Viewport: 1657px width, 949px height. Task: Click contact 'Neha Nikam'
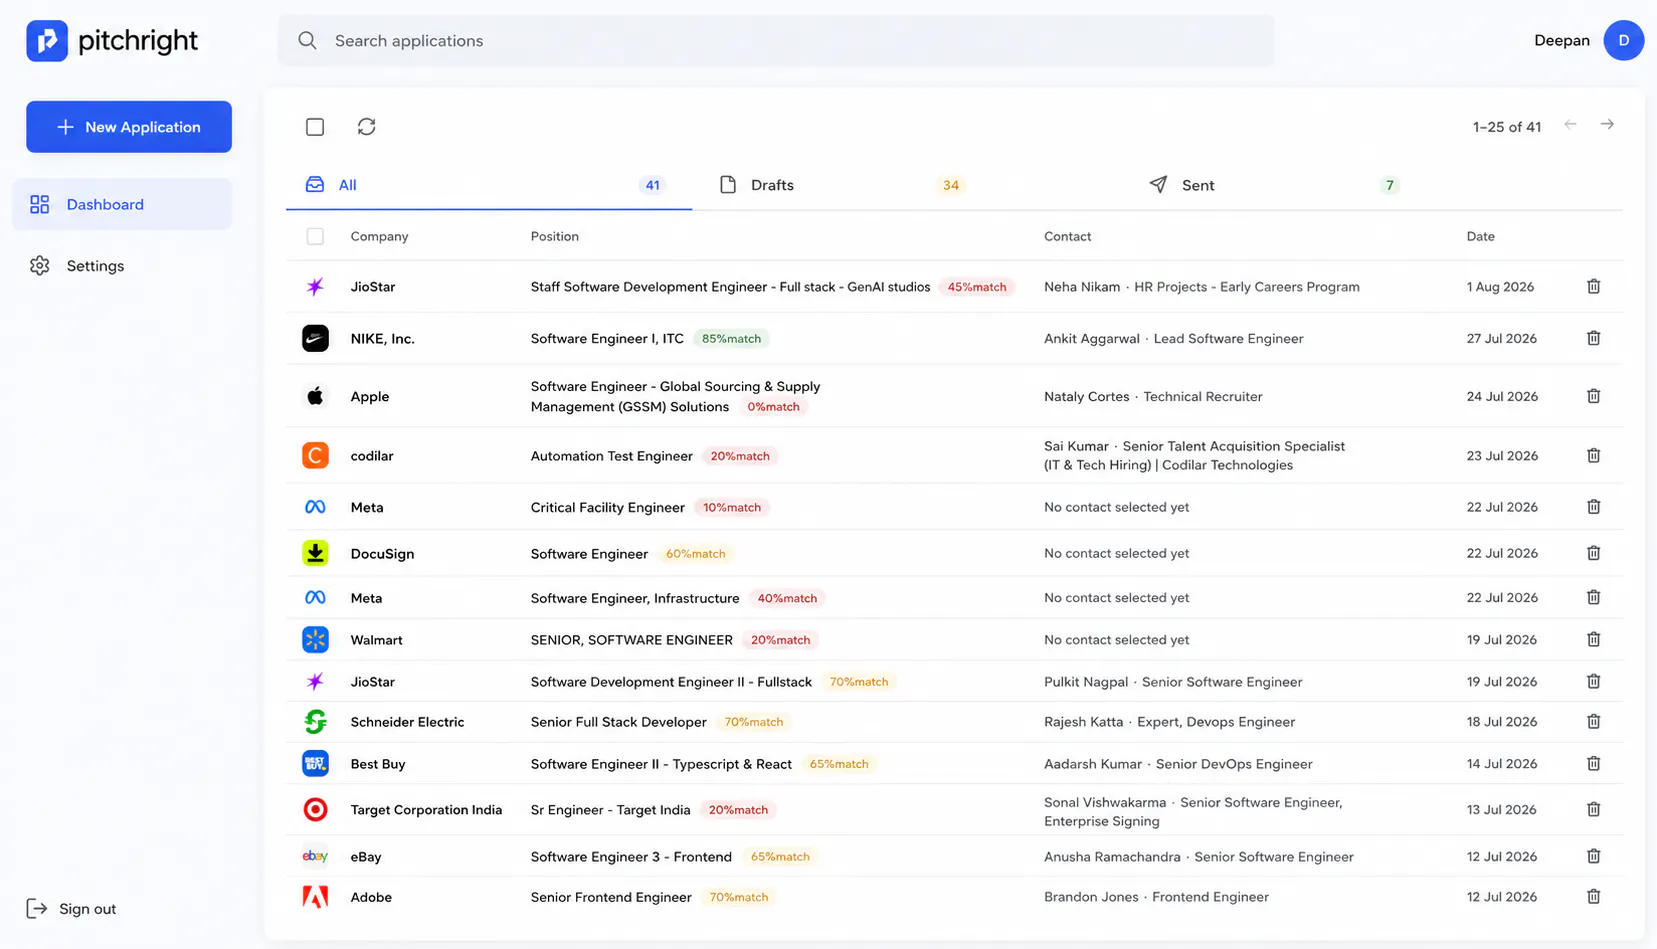[1082, 287]
